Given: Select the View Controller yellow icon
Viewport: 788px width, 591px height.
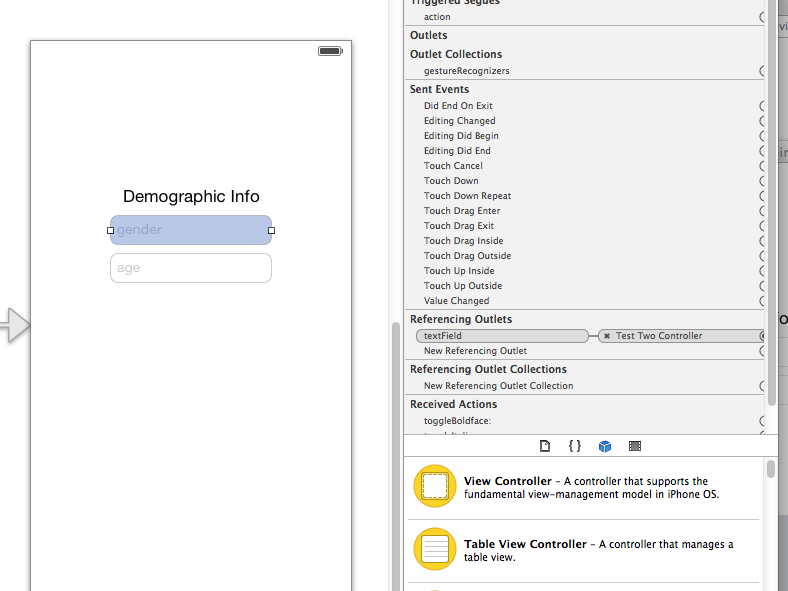Looking at the screenshot, I should pos(435,486).
